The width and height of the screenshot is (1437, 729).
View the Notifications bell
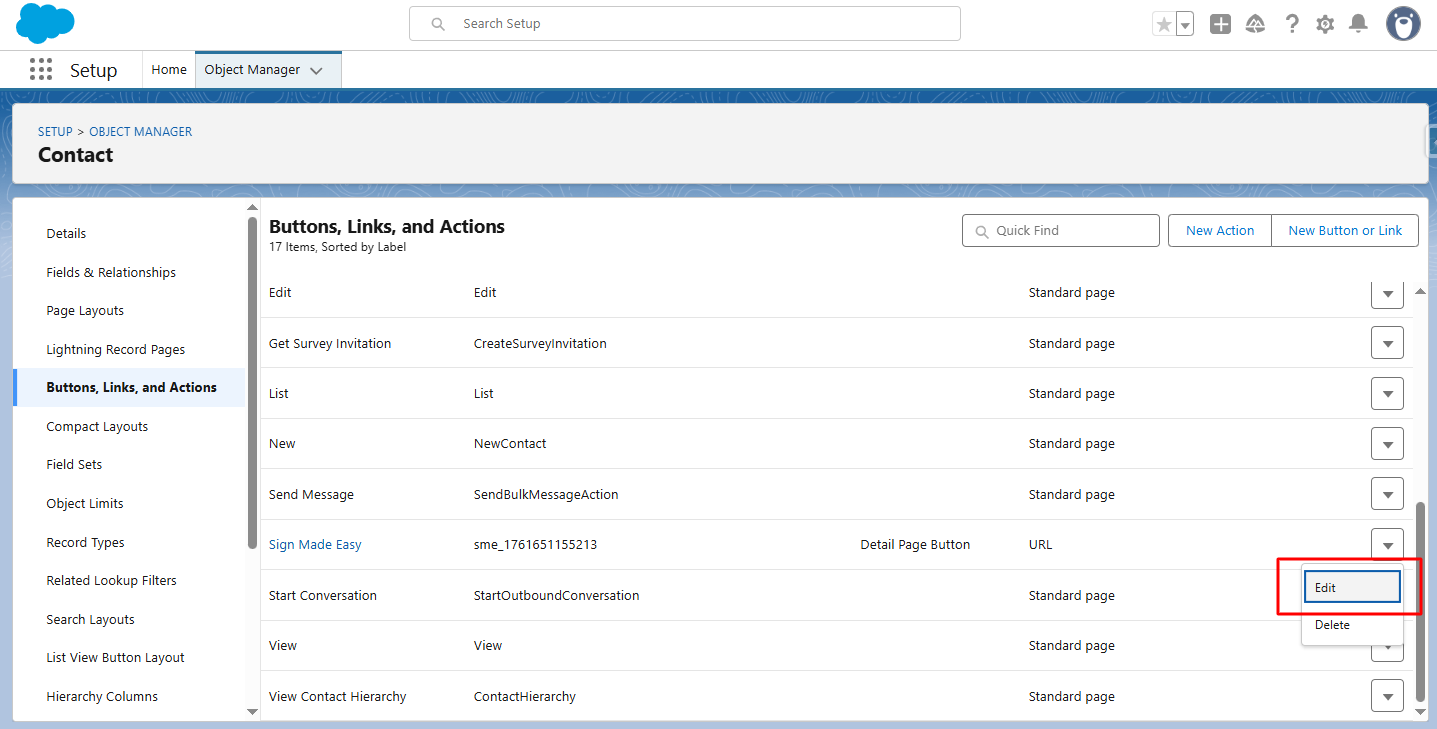click(1358, 24)
